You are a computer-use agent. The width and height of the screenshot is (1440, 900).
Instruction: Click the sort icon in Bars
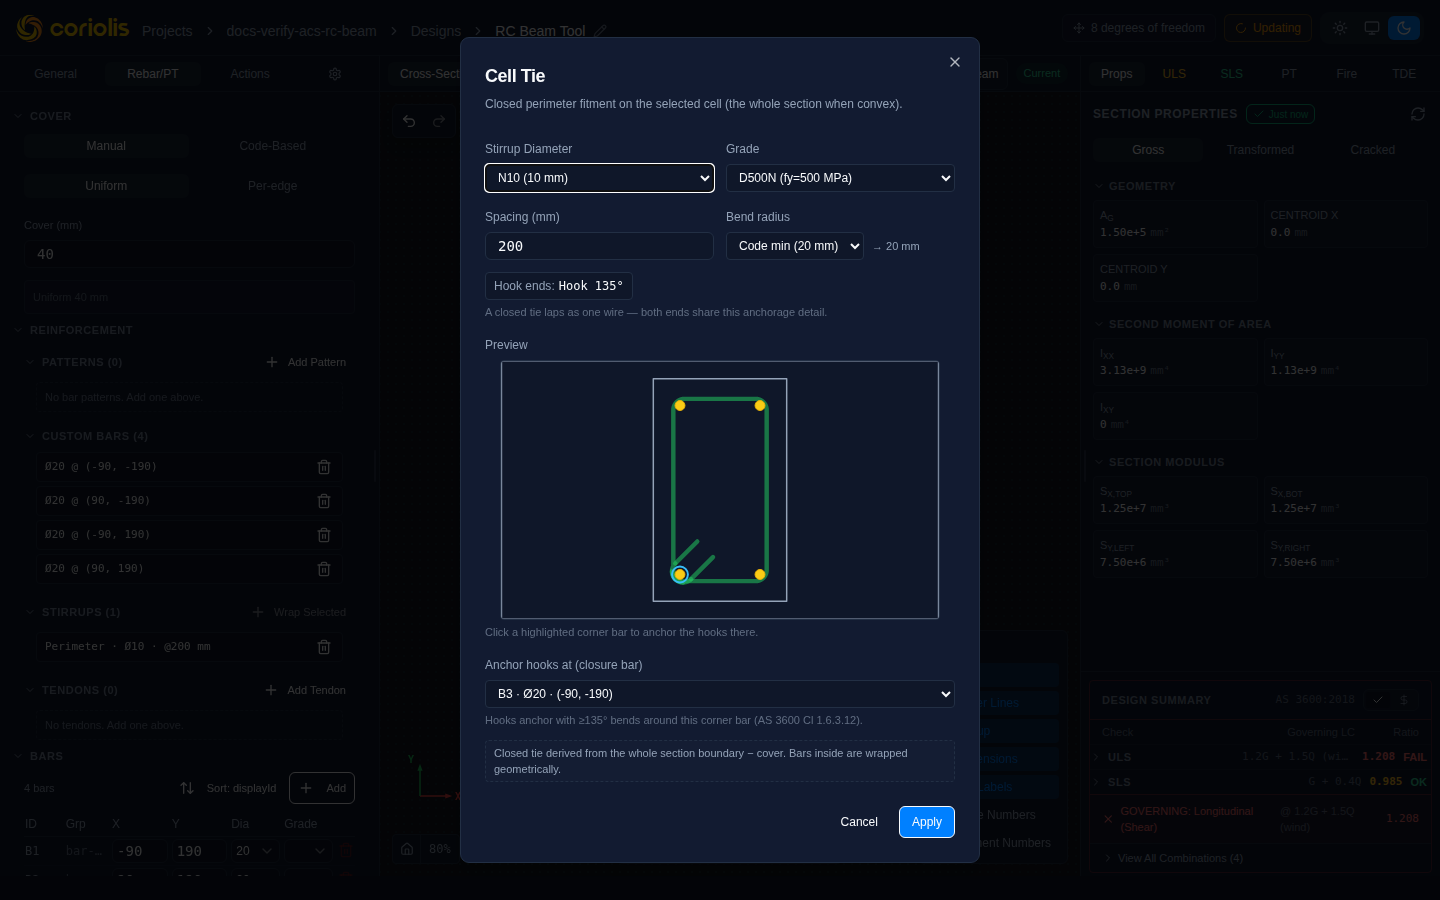tap(187, 788)
